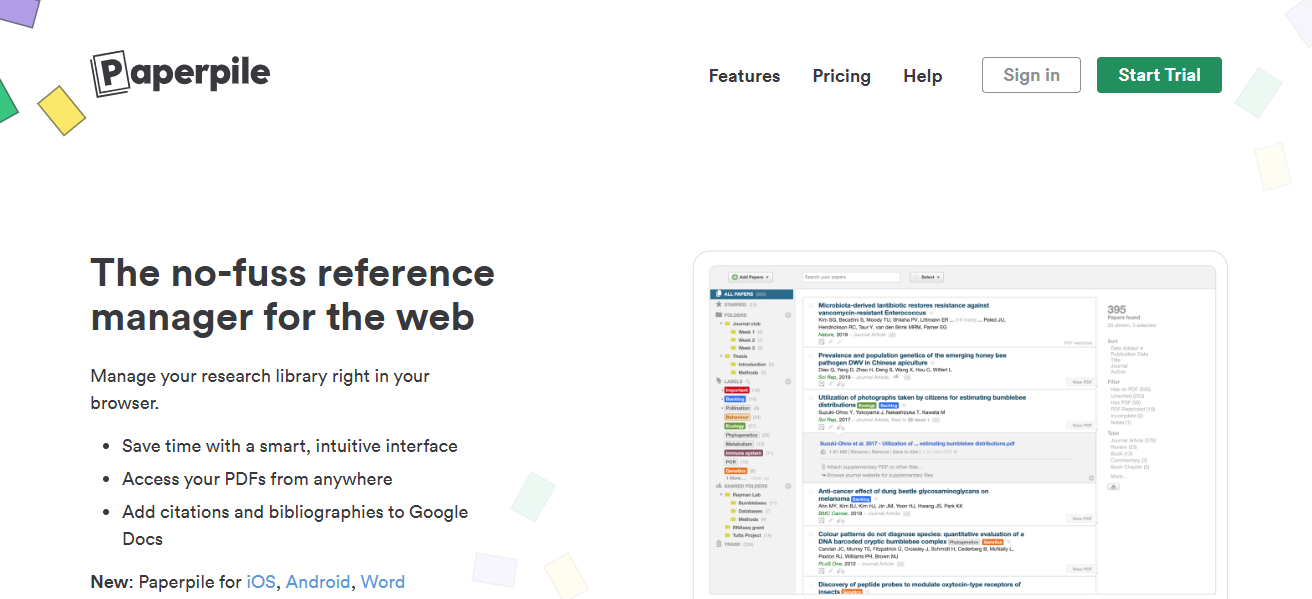Screen dimensions: 1312x599
Task: Check the Utilization of photographs paper checkbox
Action: [x=810, y=397]
